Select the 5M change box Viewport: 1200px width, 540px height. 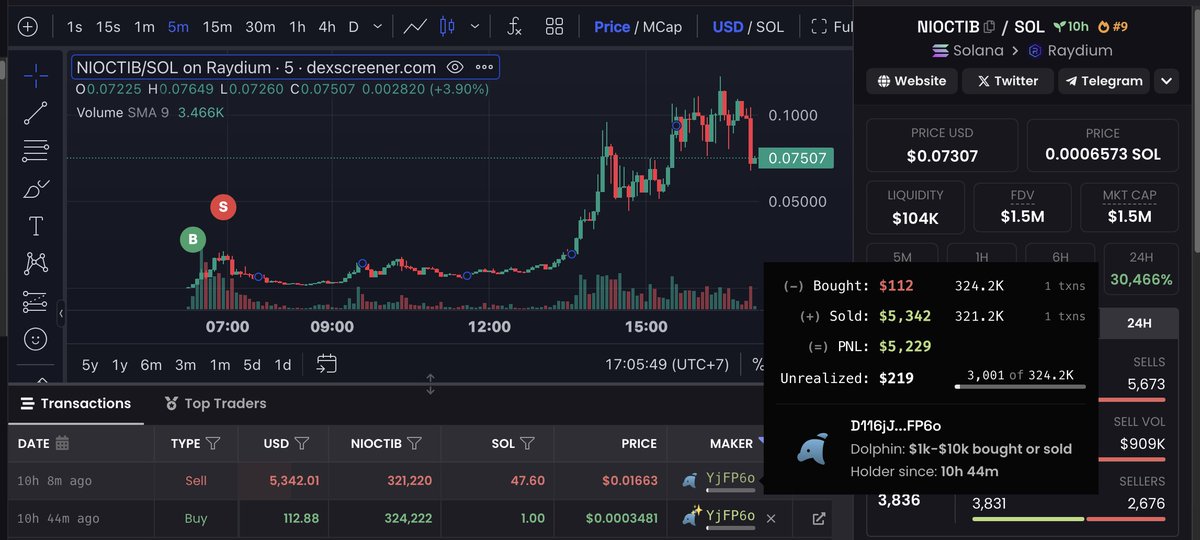[x=901, y=256]
